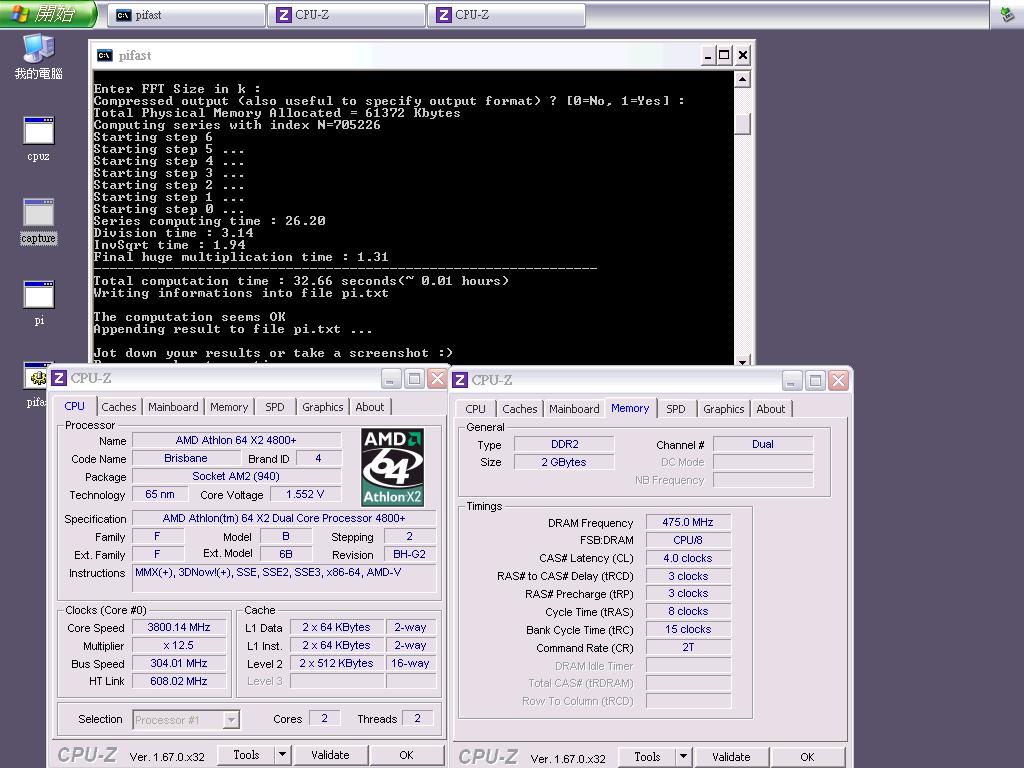Select the capture desktop icon

(39, 221)
